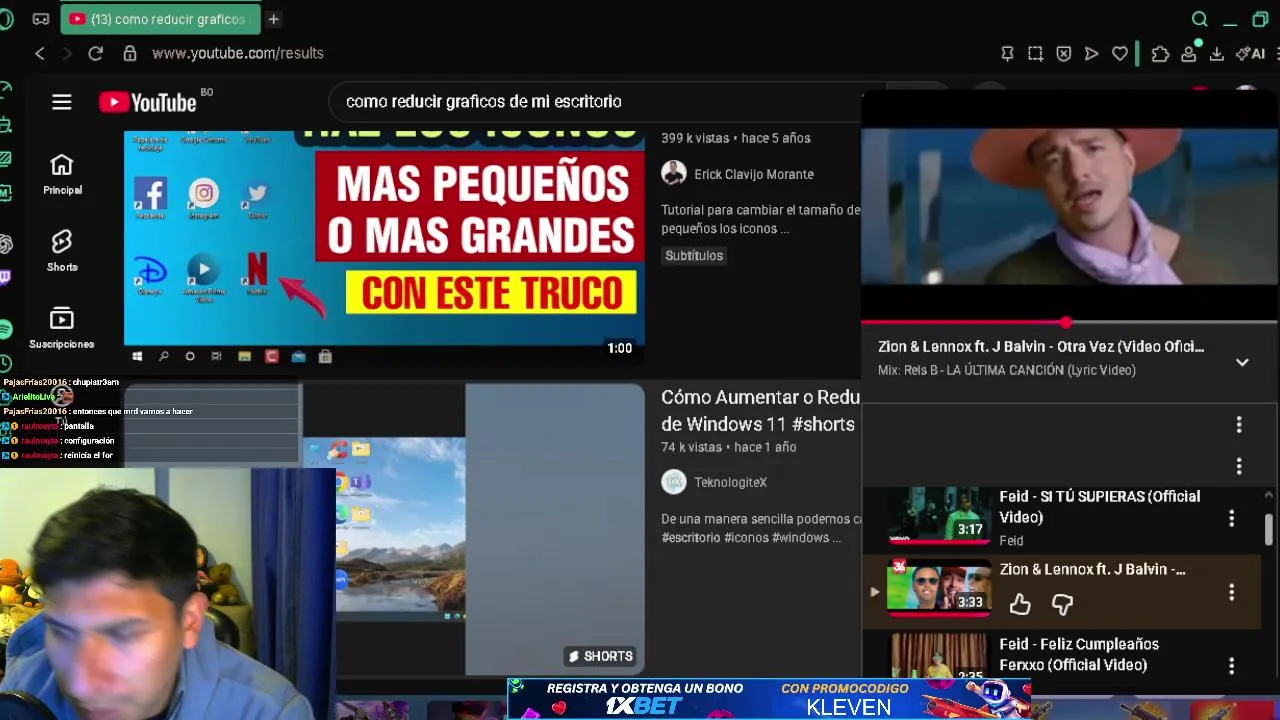Click the send to Flow arrow icon

[x=1092, y=53]
